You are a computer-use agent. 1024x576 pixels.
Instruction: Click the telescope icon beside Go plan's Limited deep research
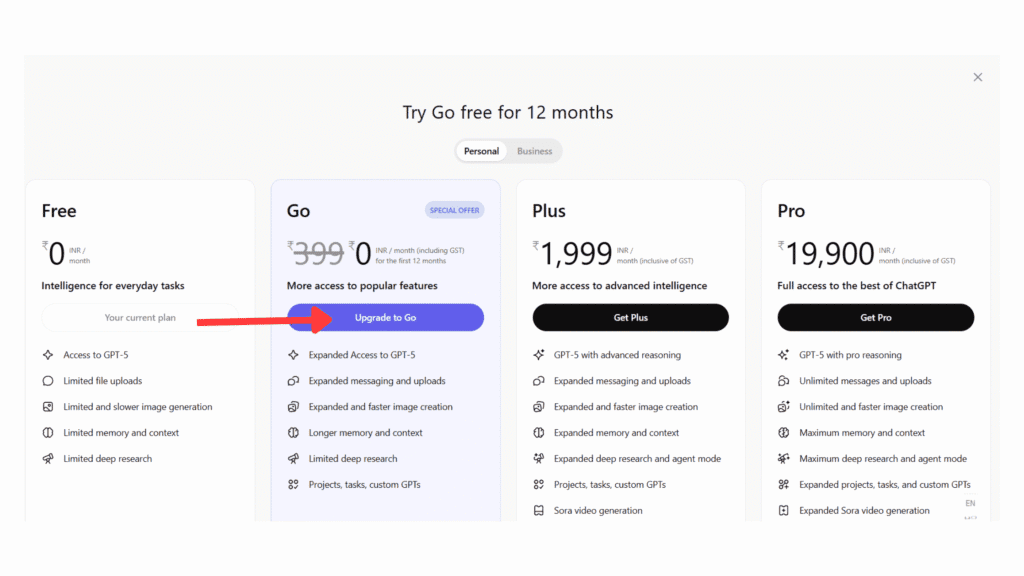coord(293,459)
